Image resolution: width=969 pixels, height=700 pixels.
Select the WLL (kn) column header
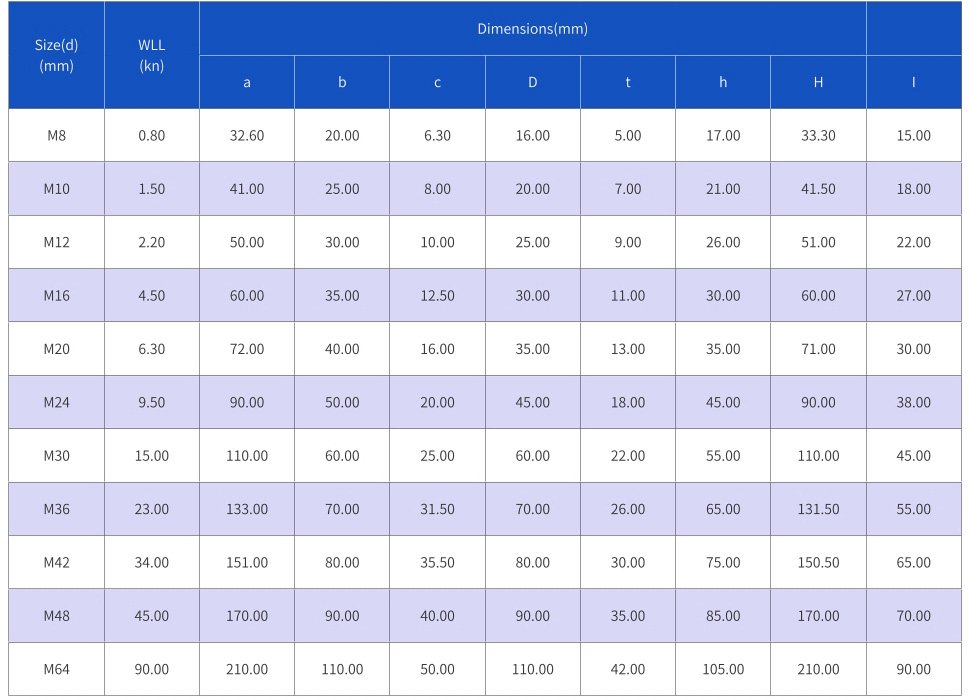pos(151,55)
